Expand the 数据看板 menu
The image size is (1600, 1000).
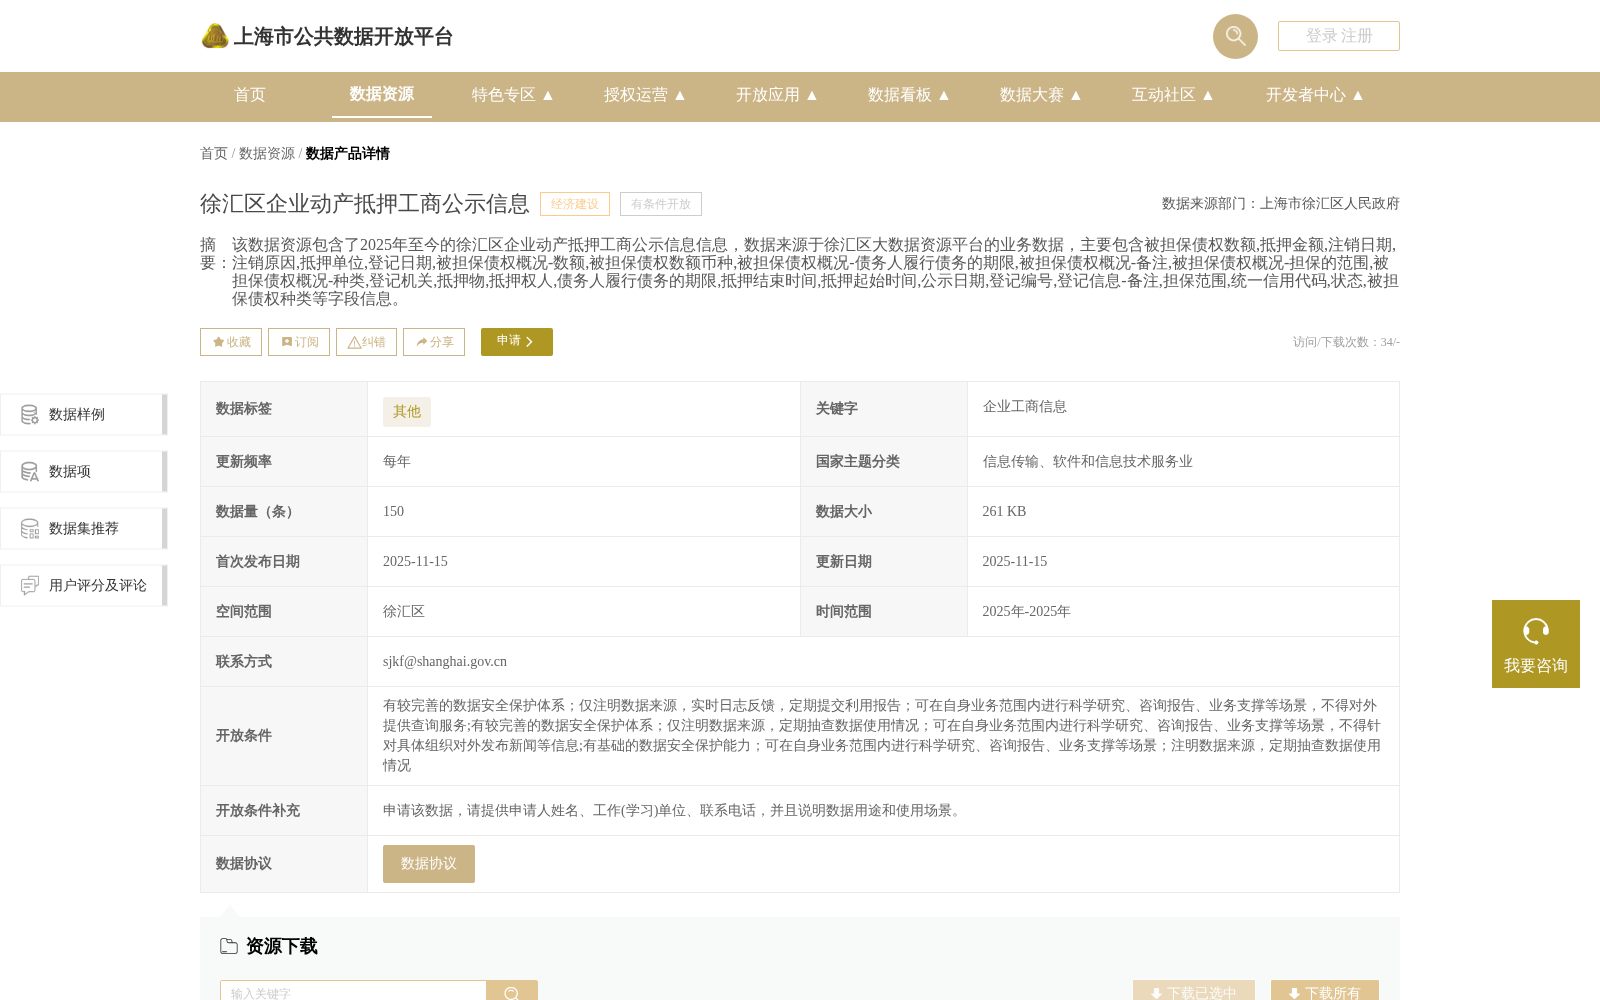[x=909, y=95]
